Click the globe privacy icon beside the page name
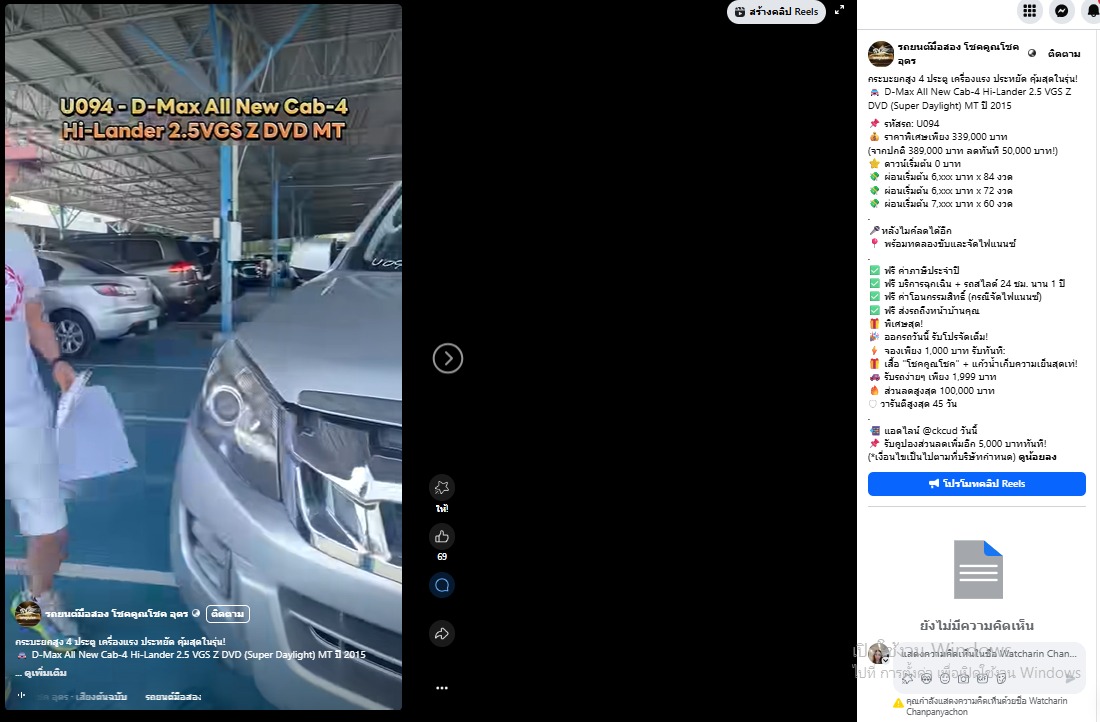Image resolution: width=1100 pixels, height=722 pixels. click(1032, 53)
